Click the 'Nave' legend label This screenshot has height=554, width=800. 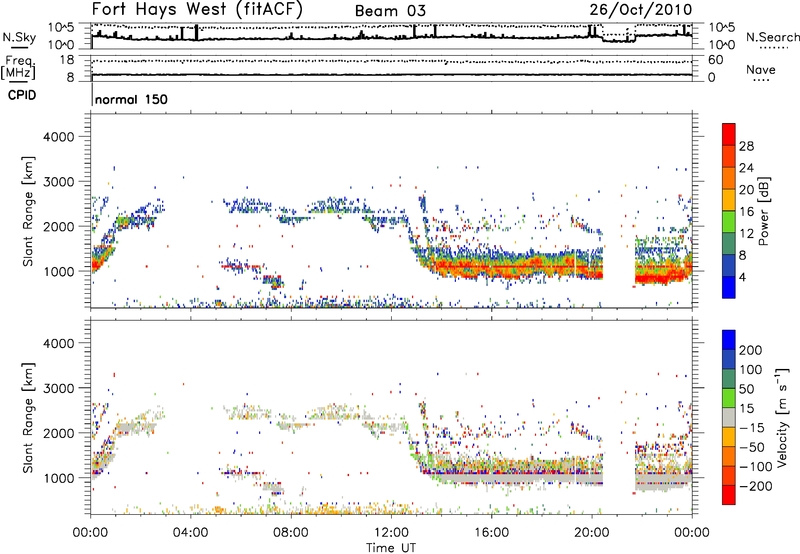(761, 69)
